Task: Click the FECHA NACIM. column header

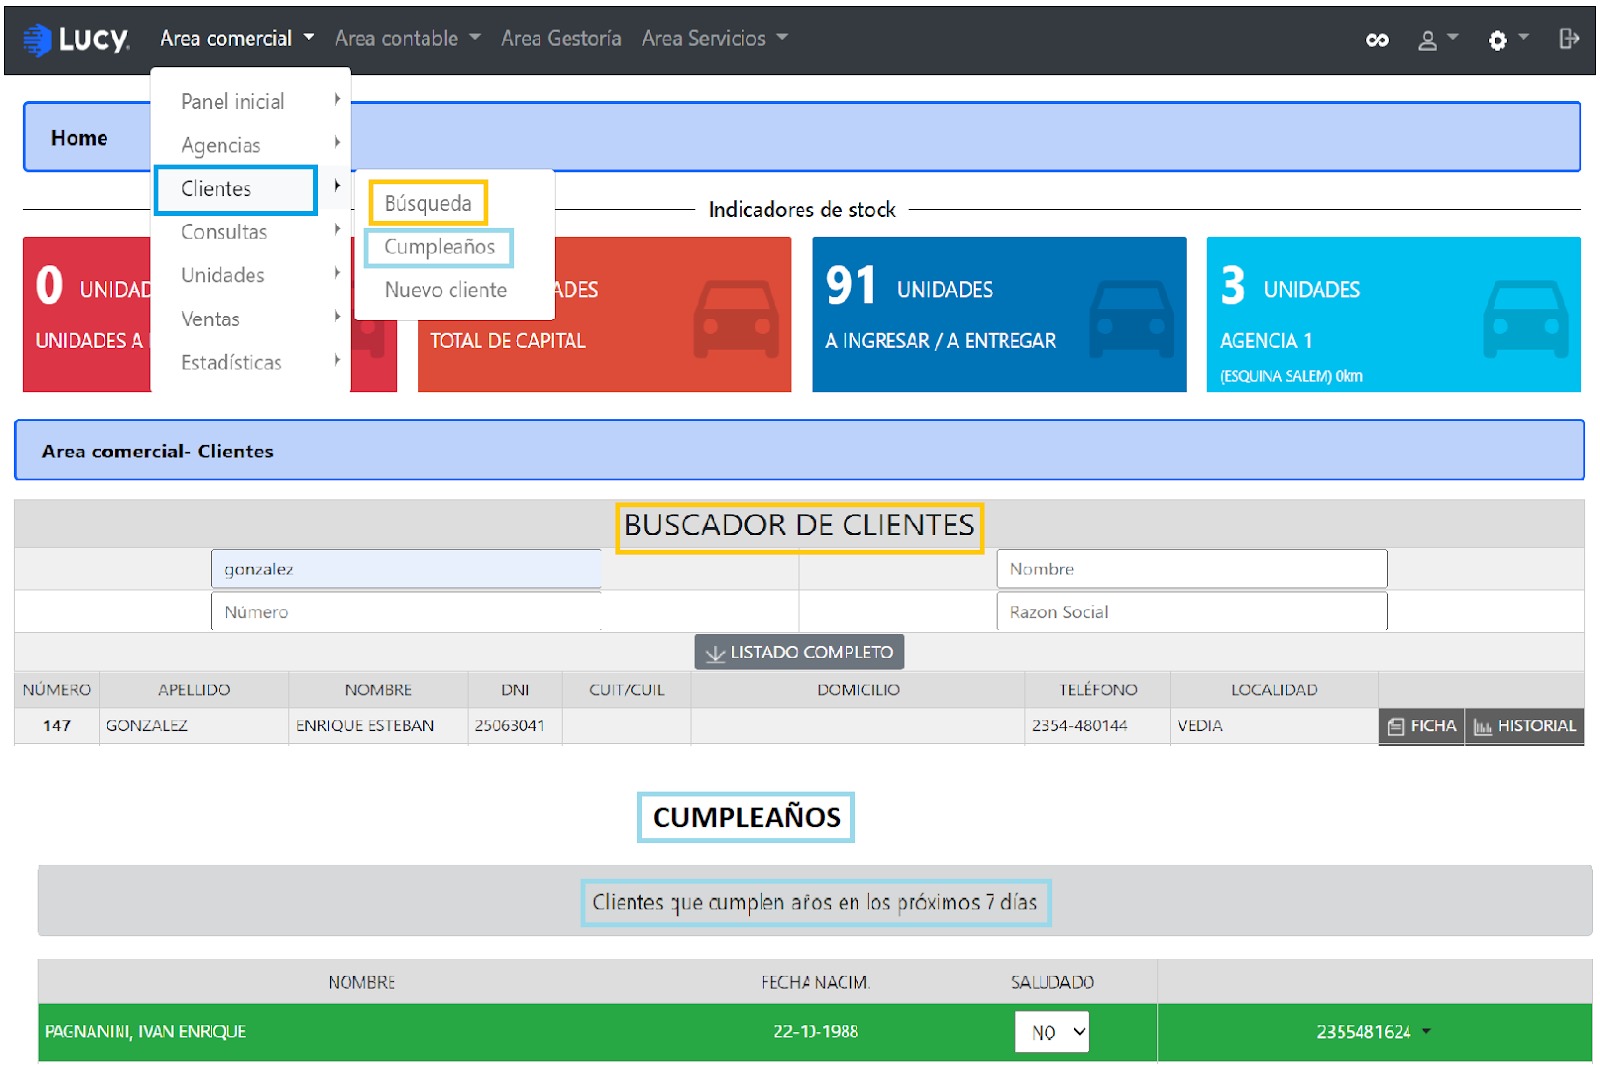Action: (815, 983)
